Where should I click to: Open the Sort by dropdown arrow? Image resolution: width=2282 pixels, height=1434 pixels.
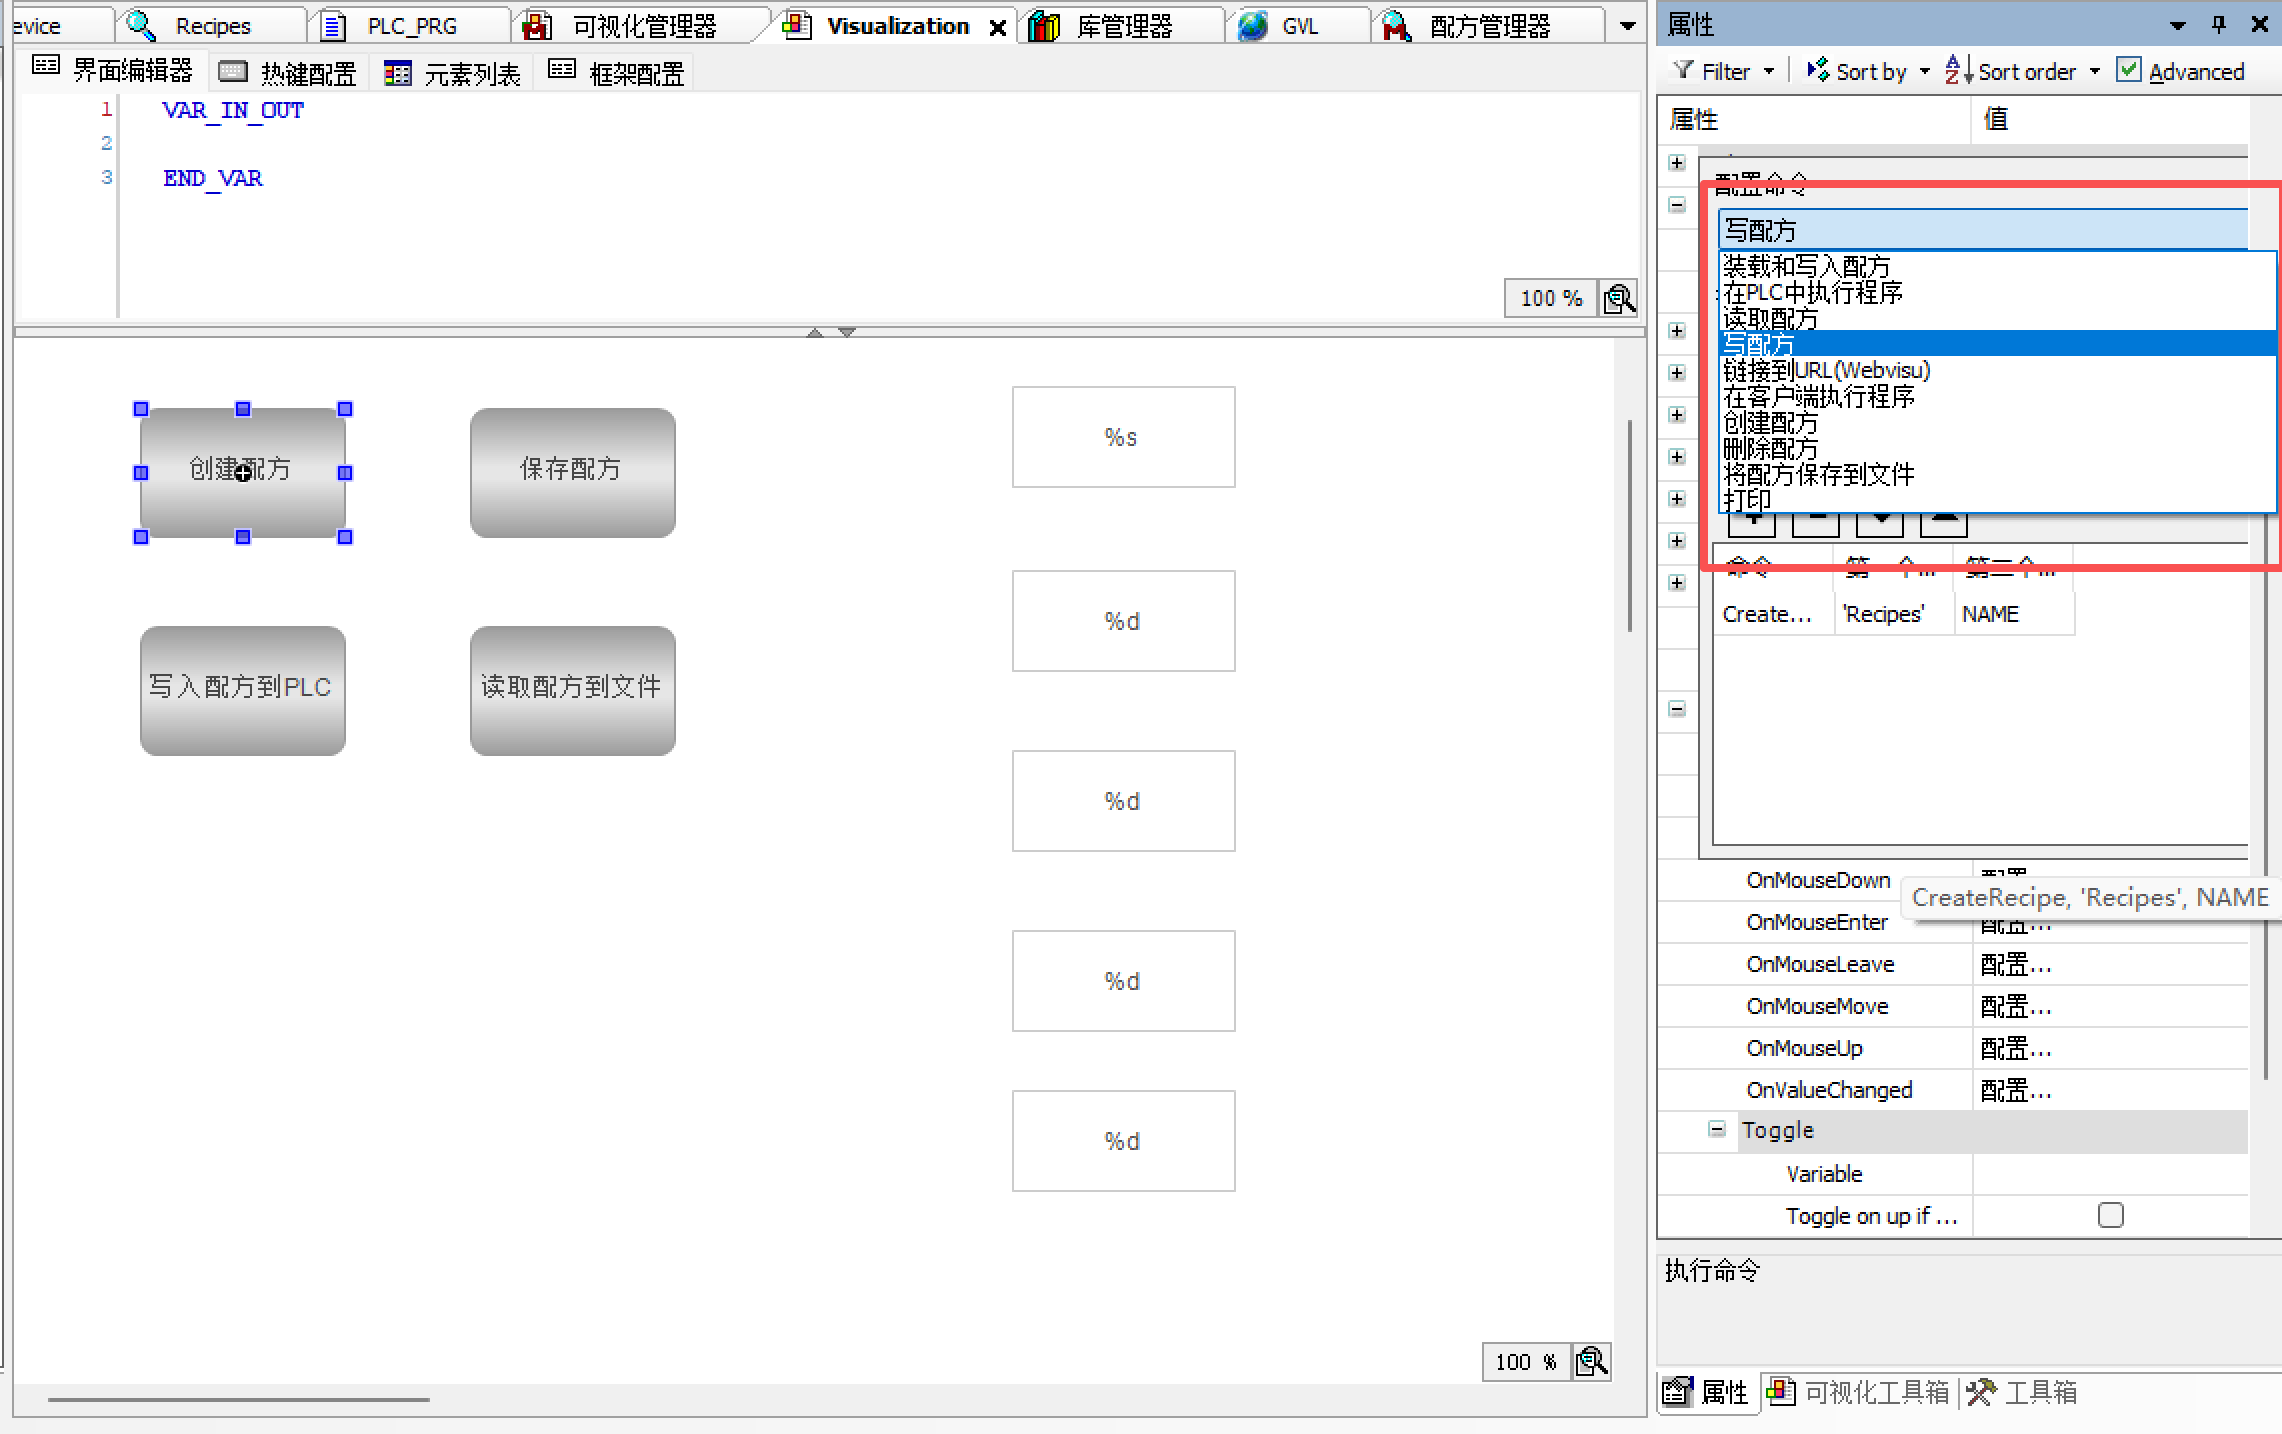click(x=1925, y=71)
